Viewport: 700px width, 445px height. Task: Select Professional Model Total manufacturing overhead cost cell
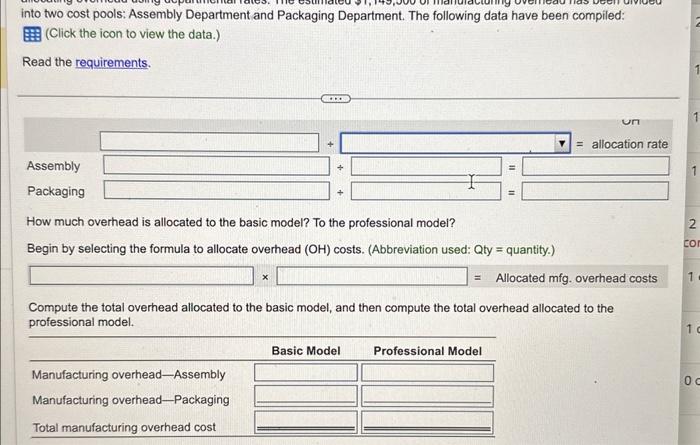coord(428,423)
